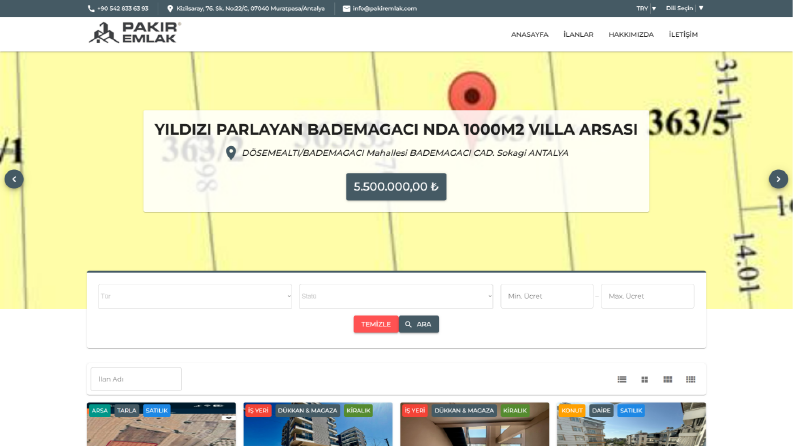Open the YILDIZI PARLAYAN BADEMAGACI listing title
This screenshot has height=446, width=793.
(x=396, y=129)
